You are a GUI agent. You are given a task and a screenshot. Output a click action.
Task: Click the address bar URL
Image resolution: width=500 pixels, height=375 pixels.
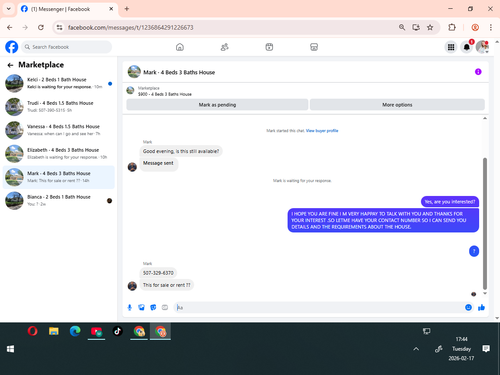coord(130,27)
